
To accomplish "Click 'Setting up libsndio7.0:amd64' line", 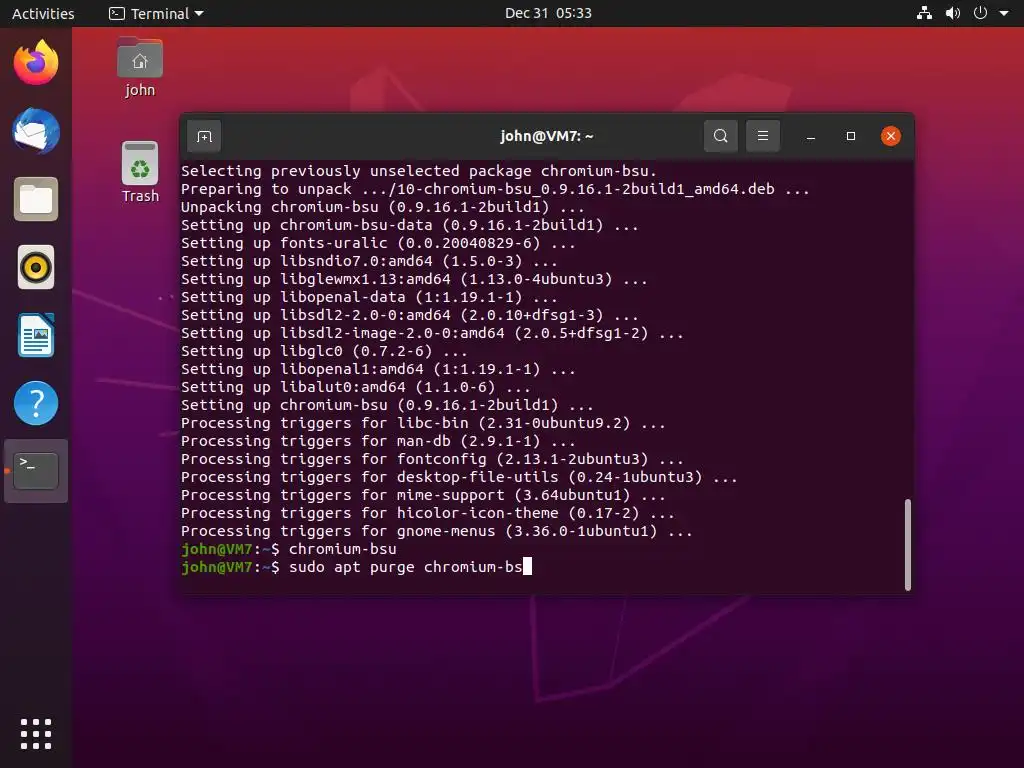I will (369, 261).
